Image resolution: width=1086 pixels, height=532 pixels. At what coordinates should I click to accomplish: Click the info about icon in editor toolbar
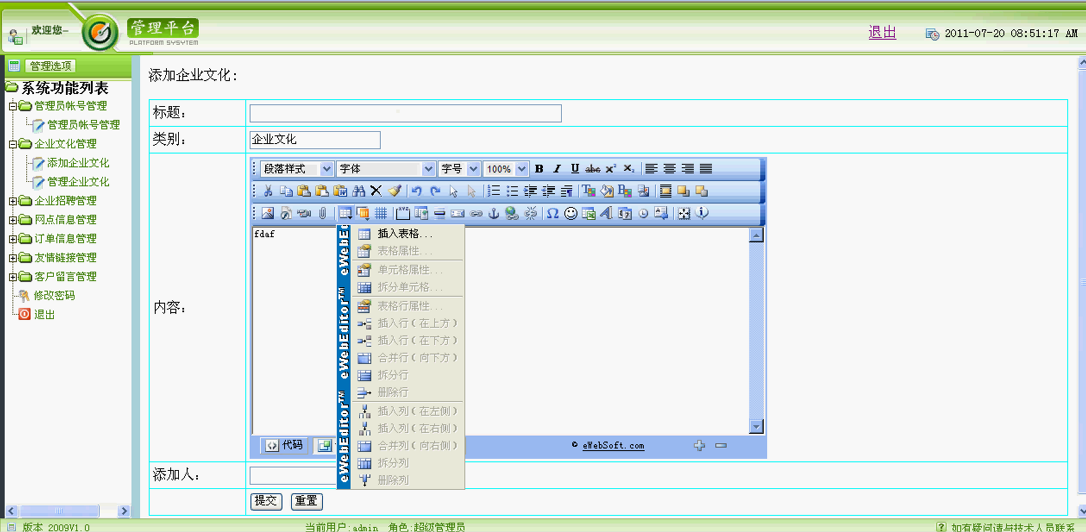coord(702,213)
